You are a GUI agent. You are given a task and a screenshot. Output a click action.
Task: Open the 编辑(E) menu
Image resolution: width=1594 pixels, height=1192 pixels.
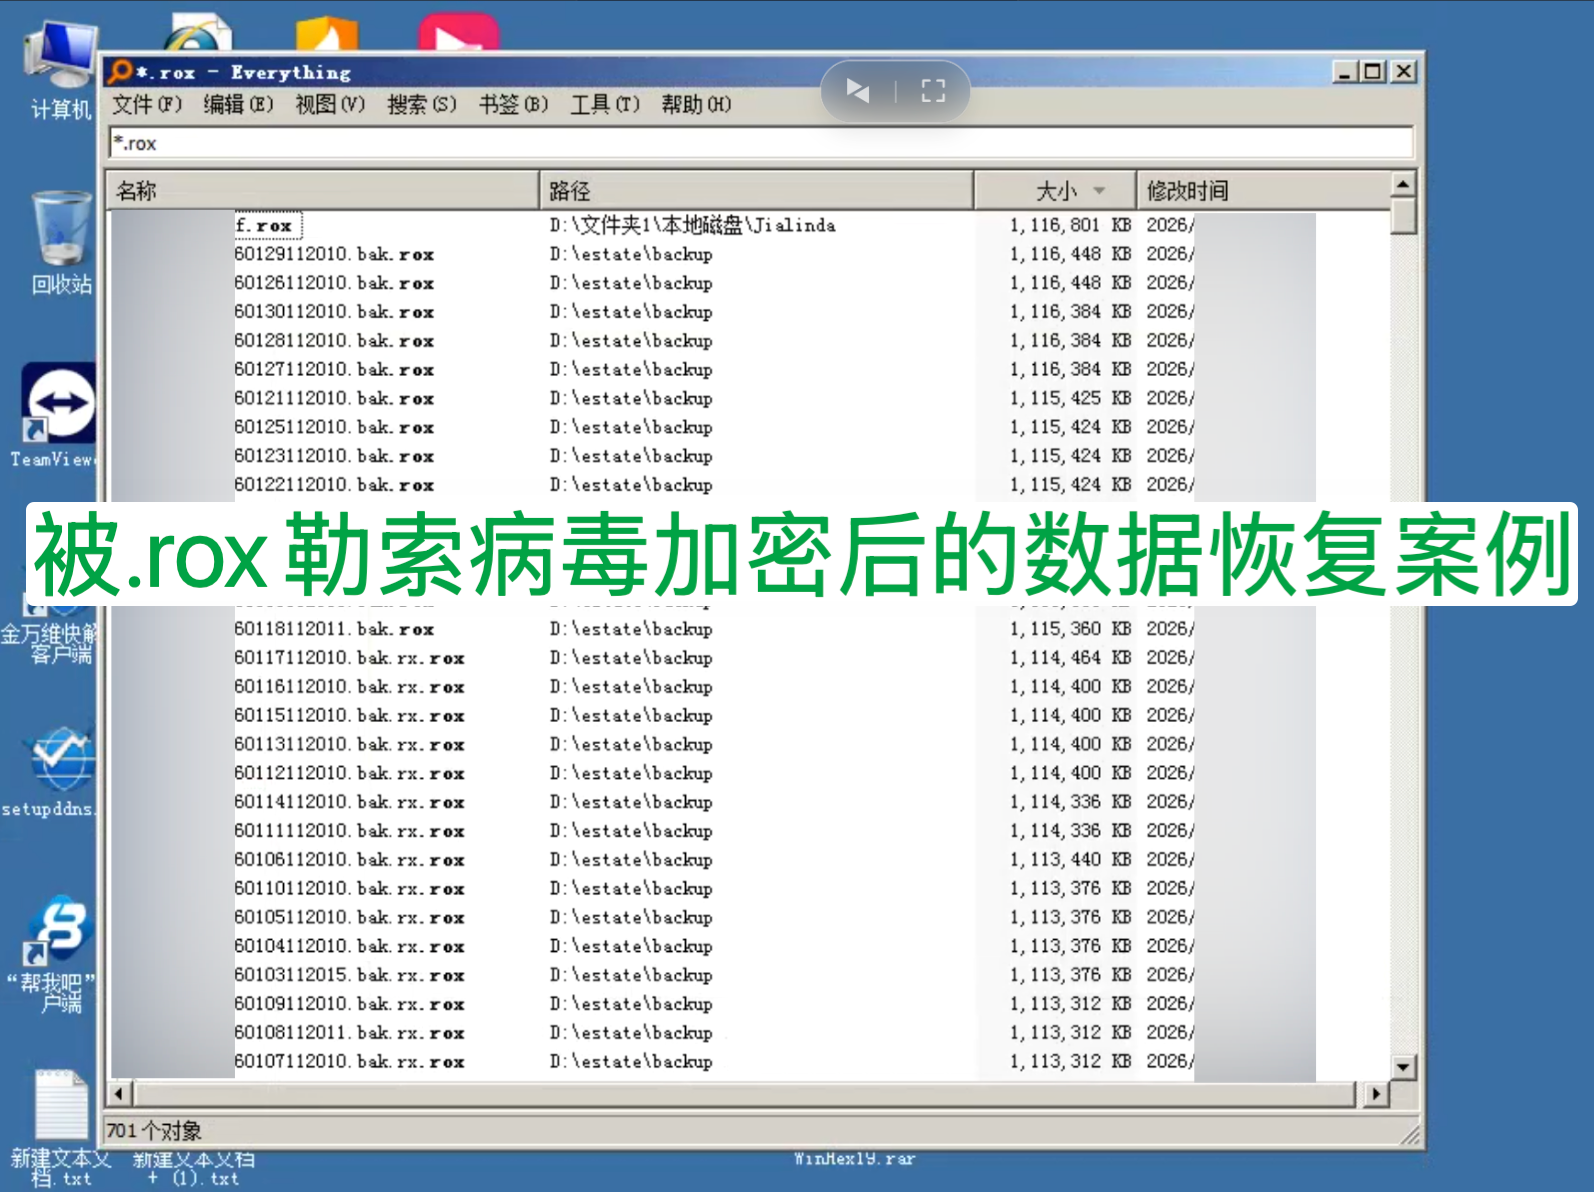pyautogui.click(x=238, y=104)
